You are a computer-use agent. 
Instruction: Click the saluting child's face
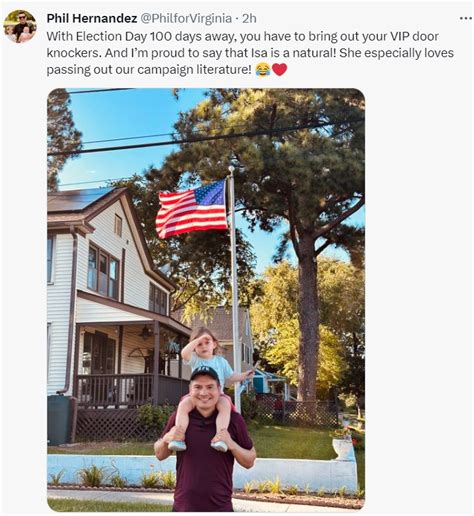204,347
